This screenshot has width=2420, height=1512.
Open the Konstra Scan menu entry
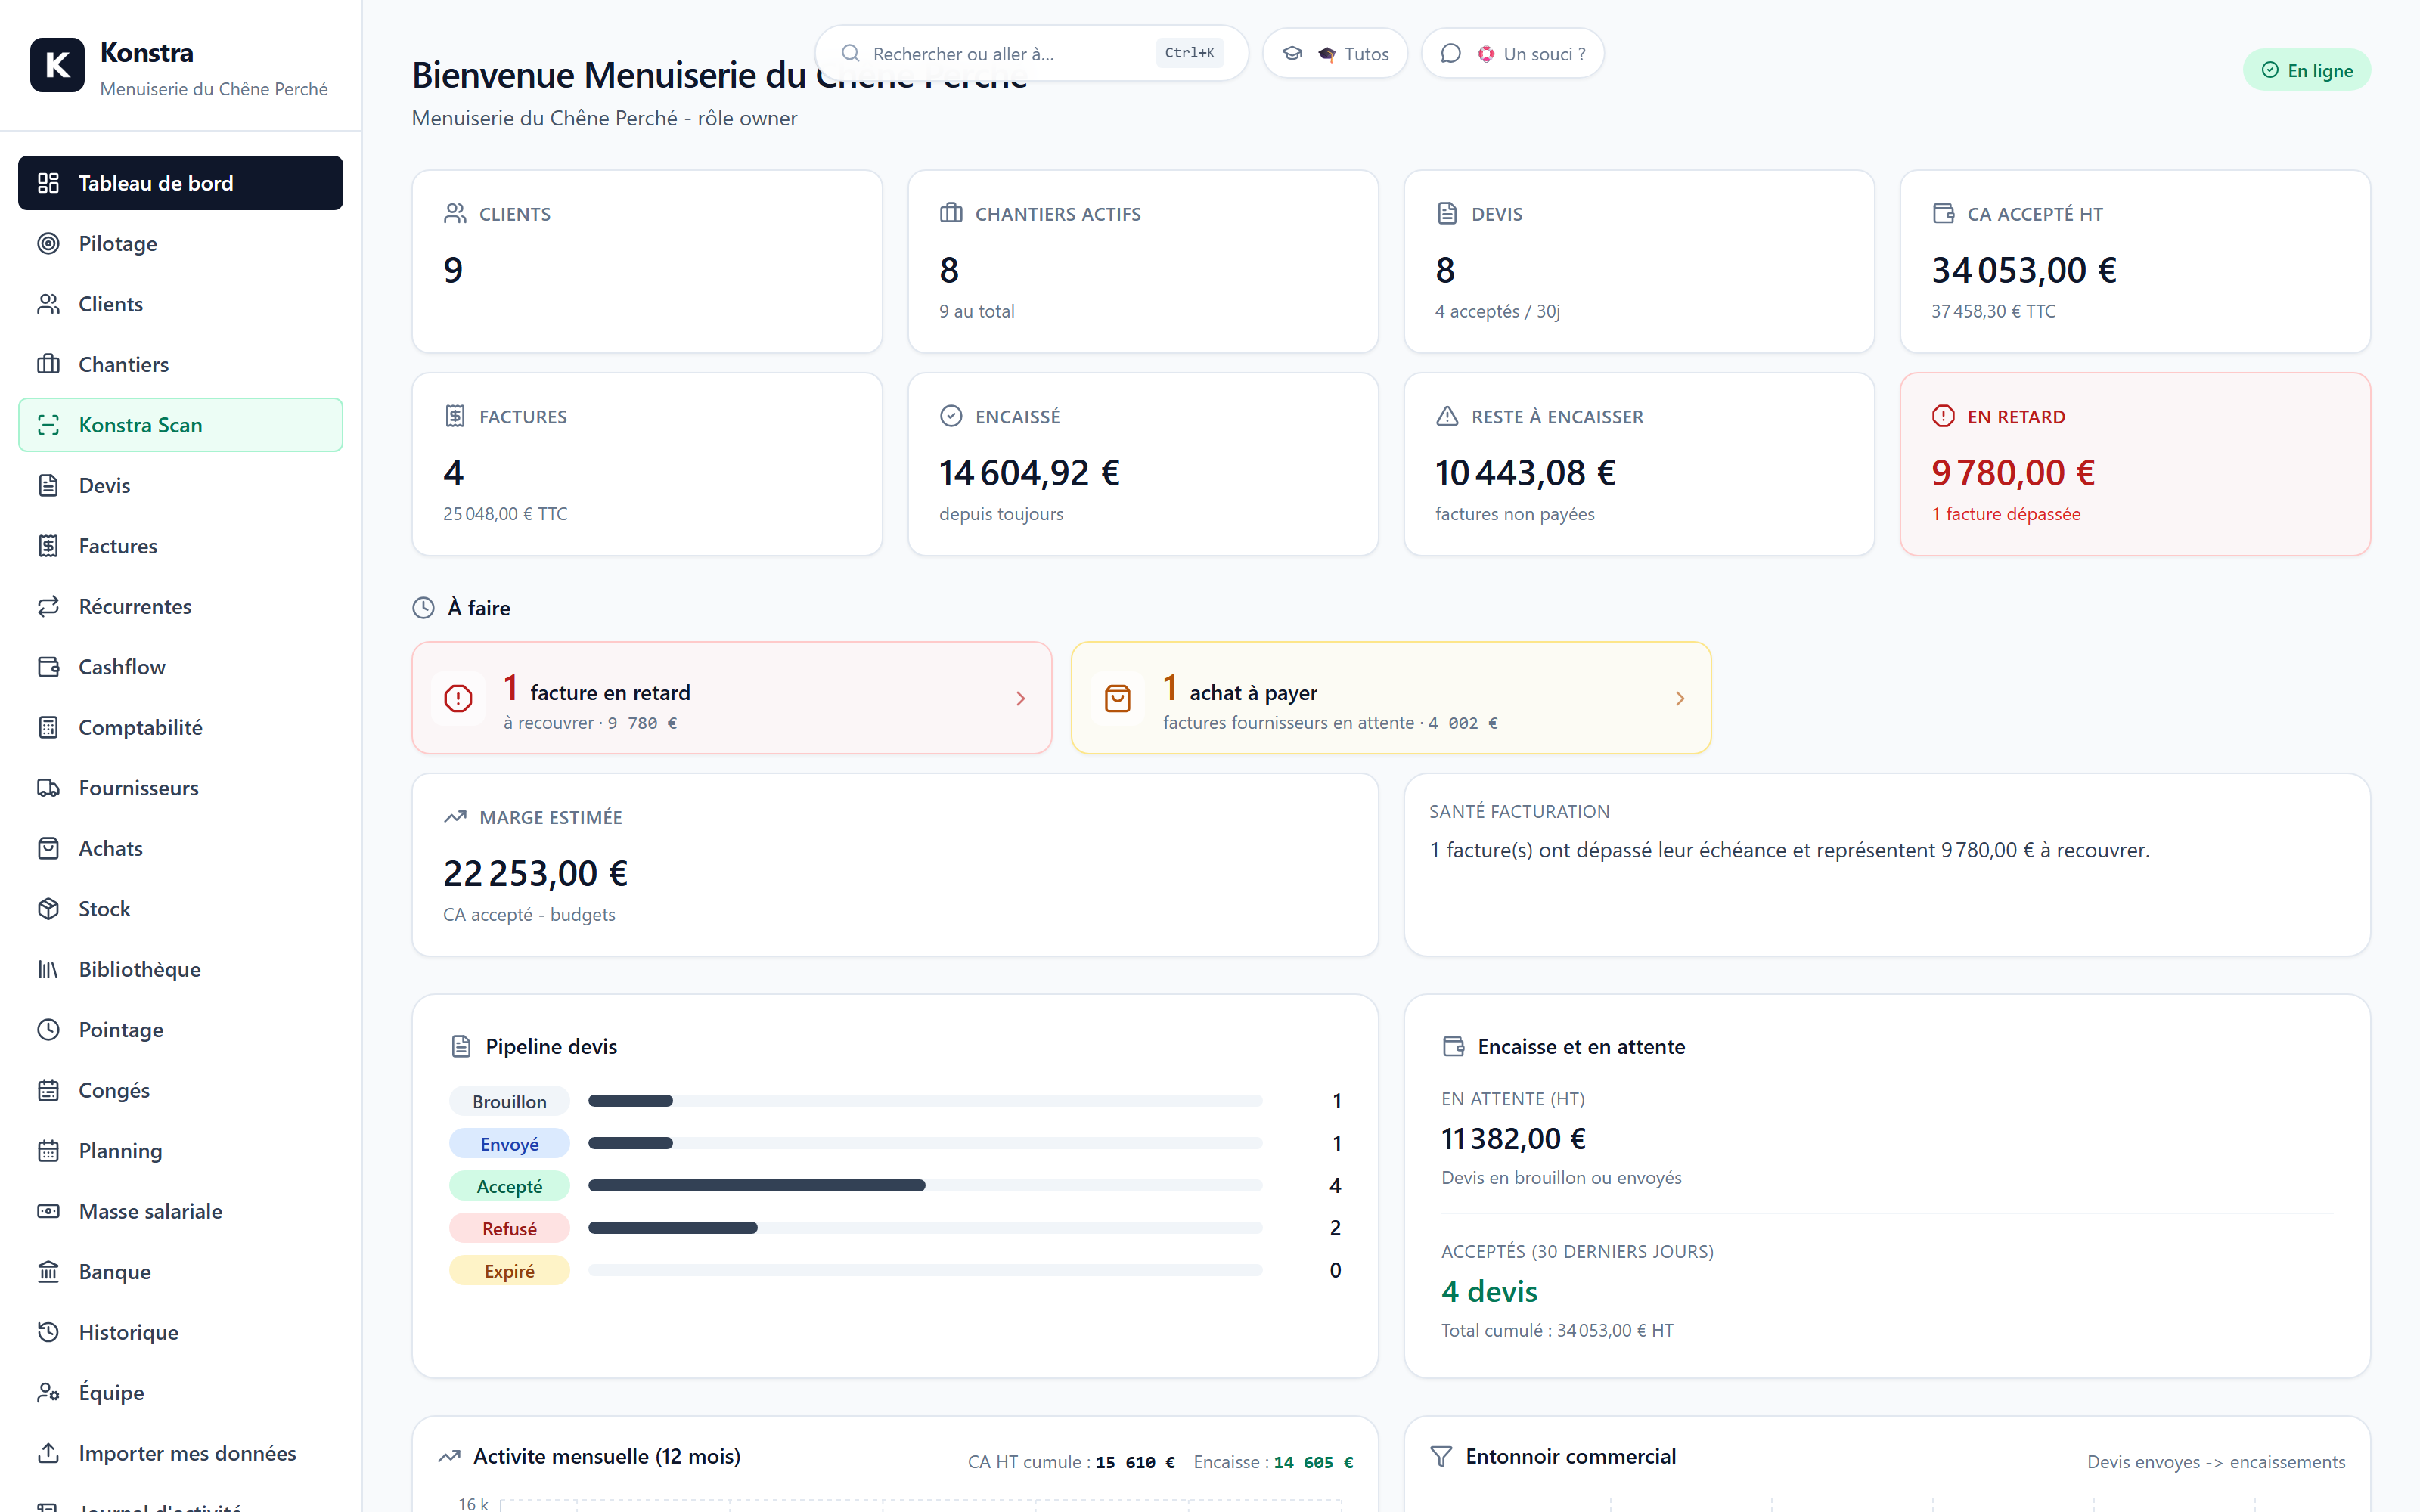click(x=181, y=425)
